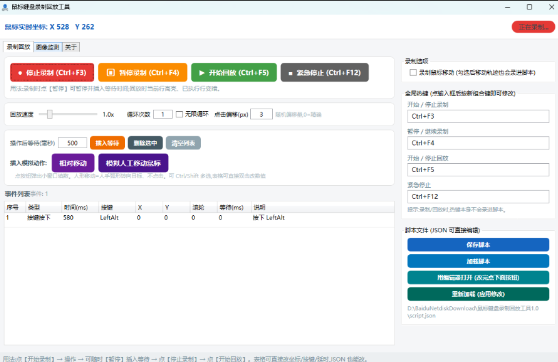
Task: Focus the loop count field showing 1
Action: [x=163, y=114]
